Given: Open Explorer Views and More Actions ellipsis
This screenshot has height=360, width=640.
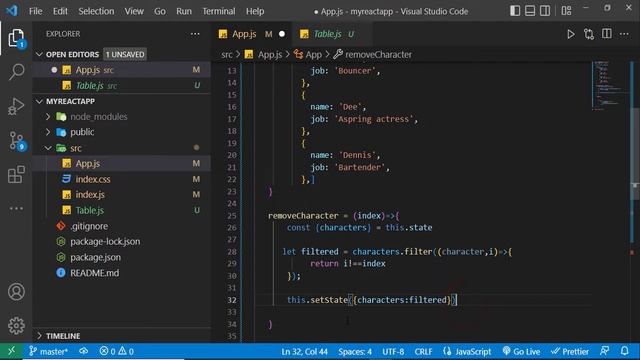Looking at the screenshot, I should pyautogui.click(x=195, y=34).
